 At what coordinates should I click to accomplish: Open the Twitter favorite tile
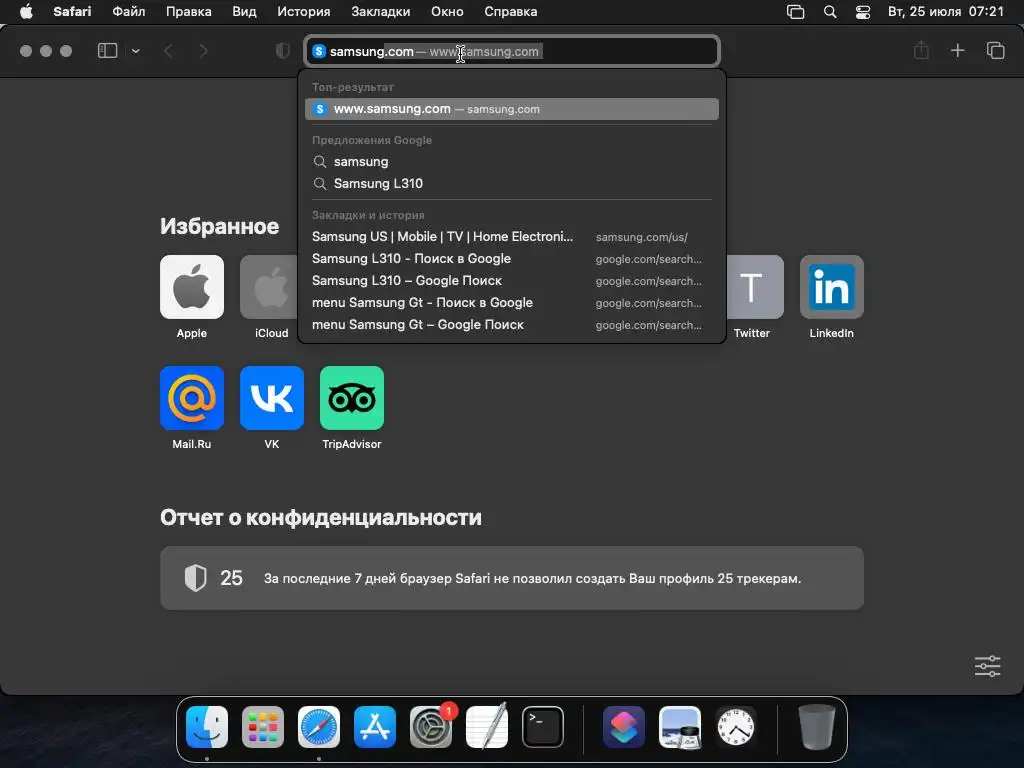(755, 287)
